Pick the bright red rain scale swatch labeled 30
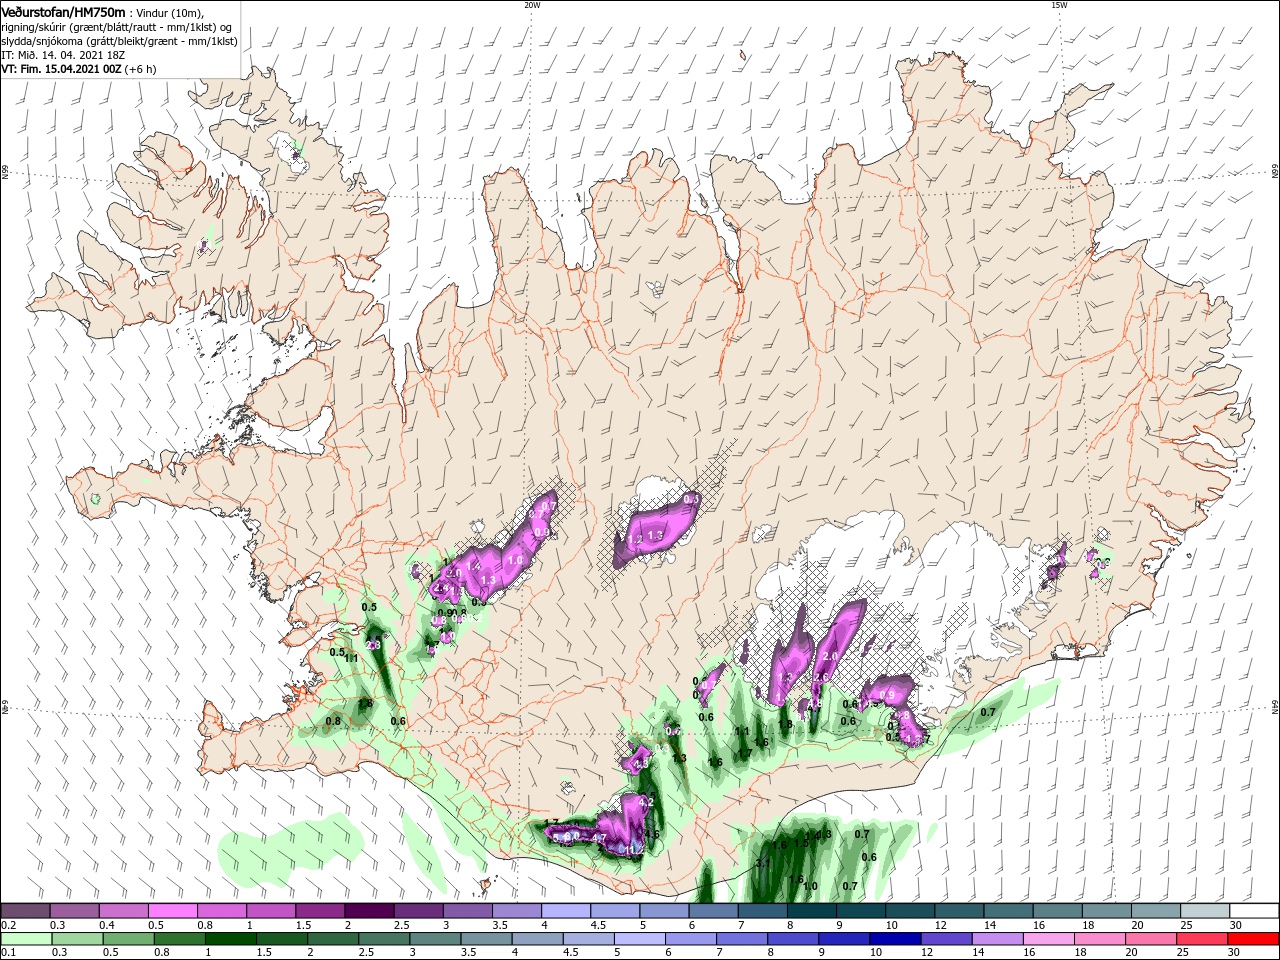 point(1255,939)
